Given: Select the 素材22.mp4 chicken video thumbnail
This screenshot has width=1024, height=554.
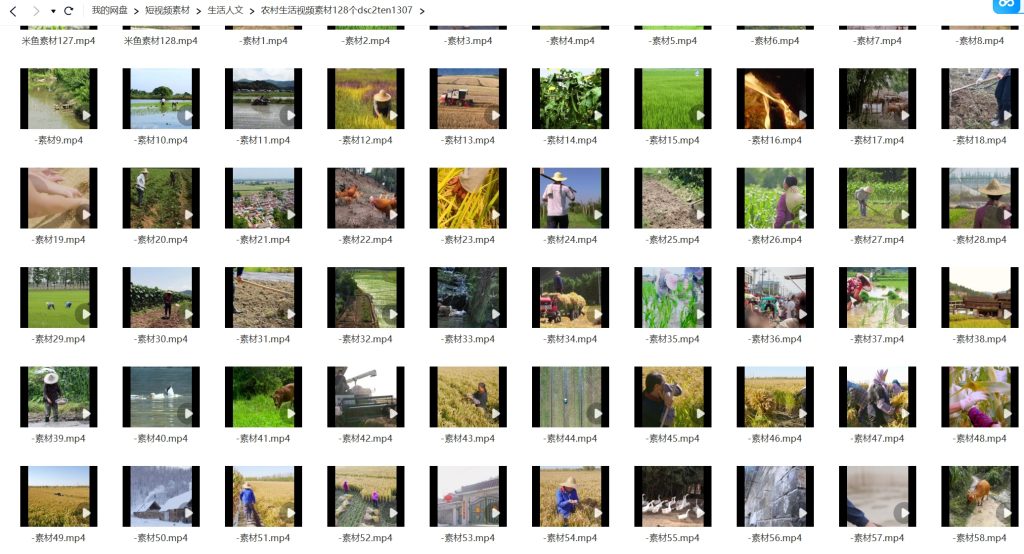Looking at the screenshot, I should [366, 198].
